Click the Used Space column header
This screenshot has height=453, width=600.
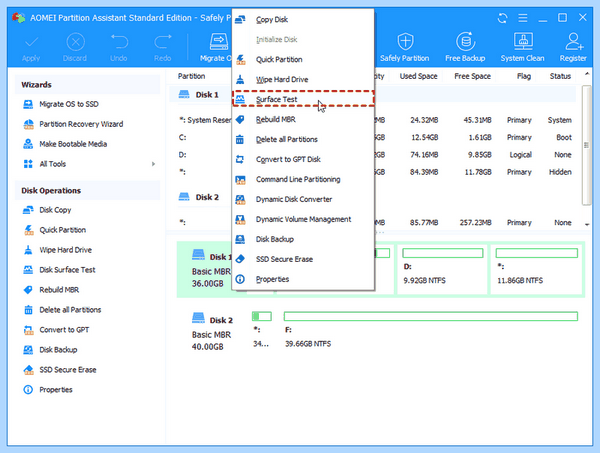tap(418, 76)
